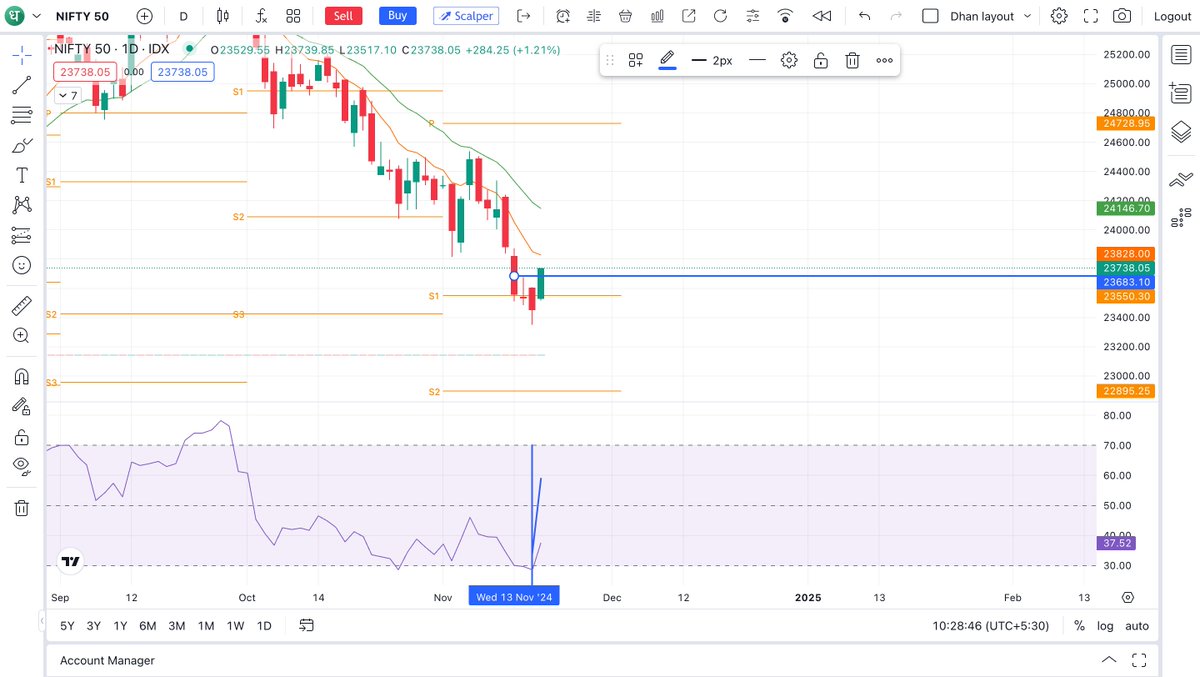Click the NIFTY 50 symbol search field
Viewport: 1200px width, 677px height.
click(81, 16)
